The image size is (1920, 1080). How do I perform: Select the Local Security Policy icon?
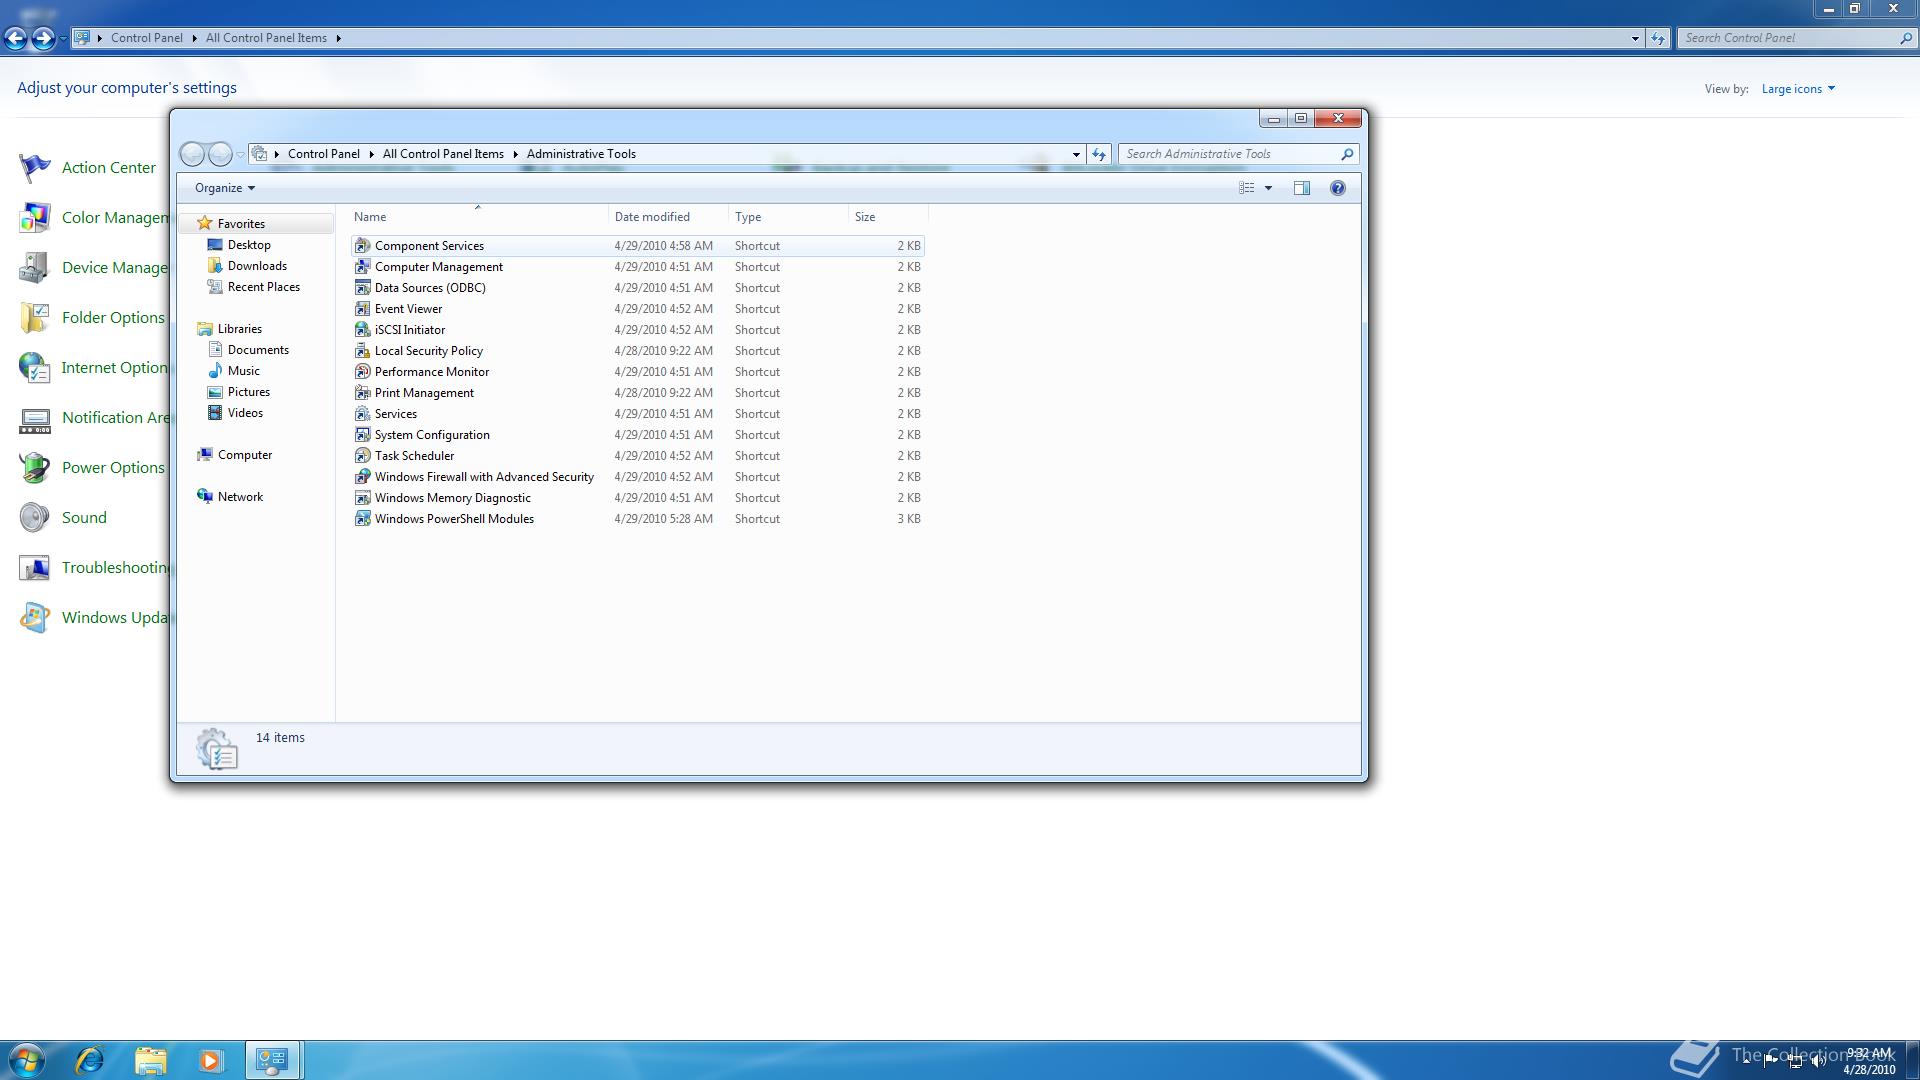pos(362,351)
